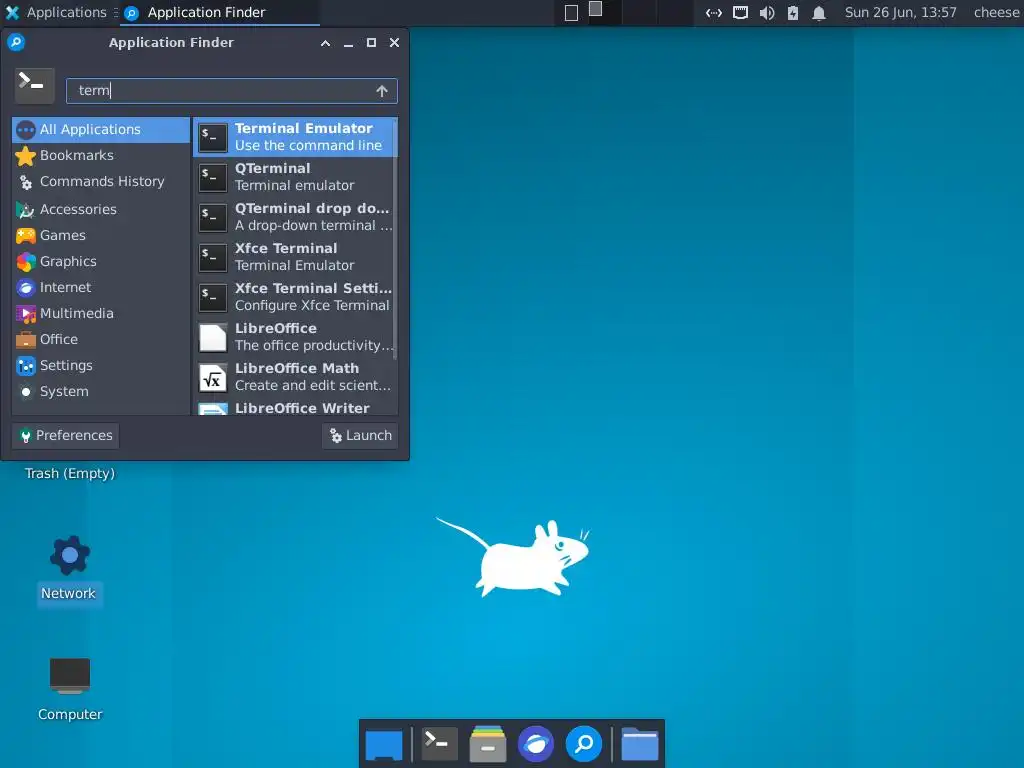Roll up the Application Finder window
The width and height of the screenshot is (1024, 768).
(325, 43)
